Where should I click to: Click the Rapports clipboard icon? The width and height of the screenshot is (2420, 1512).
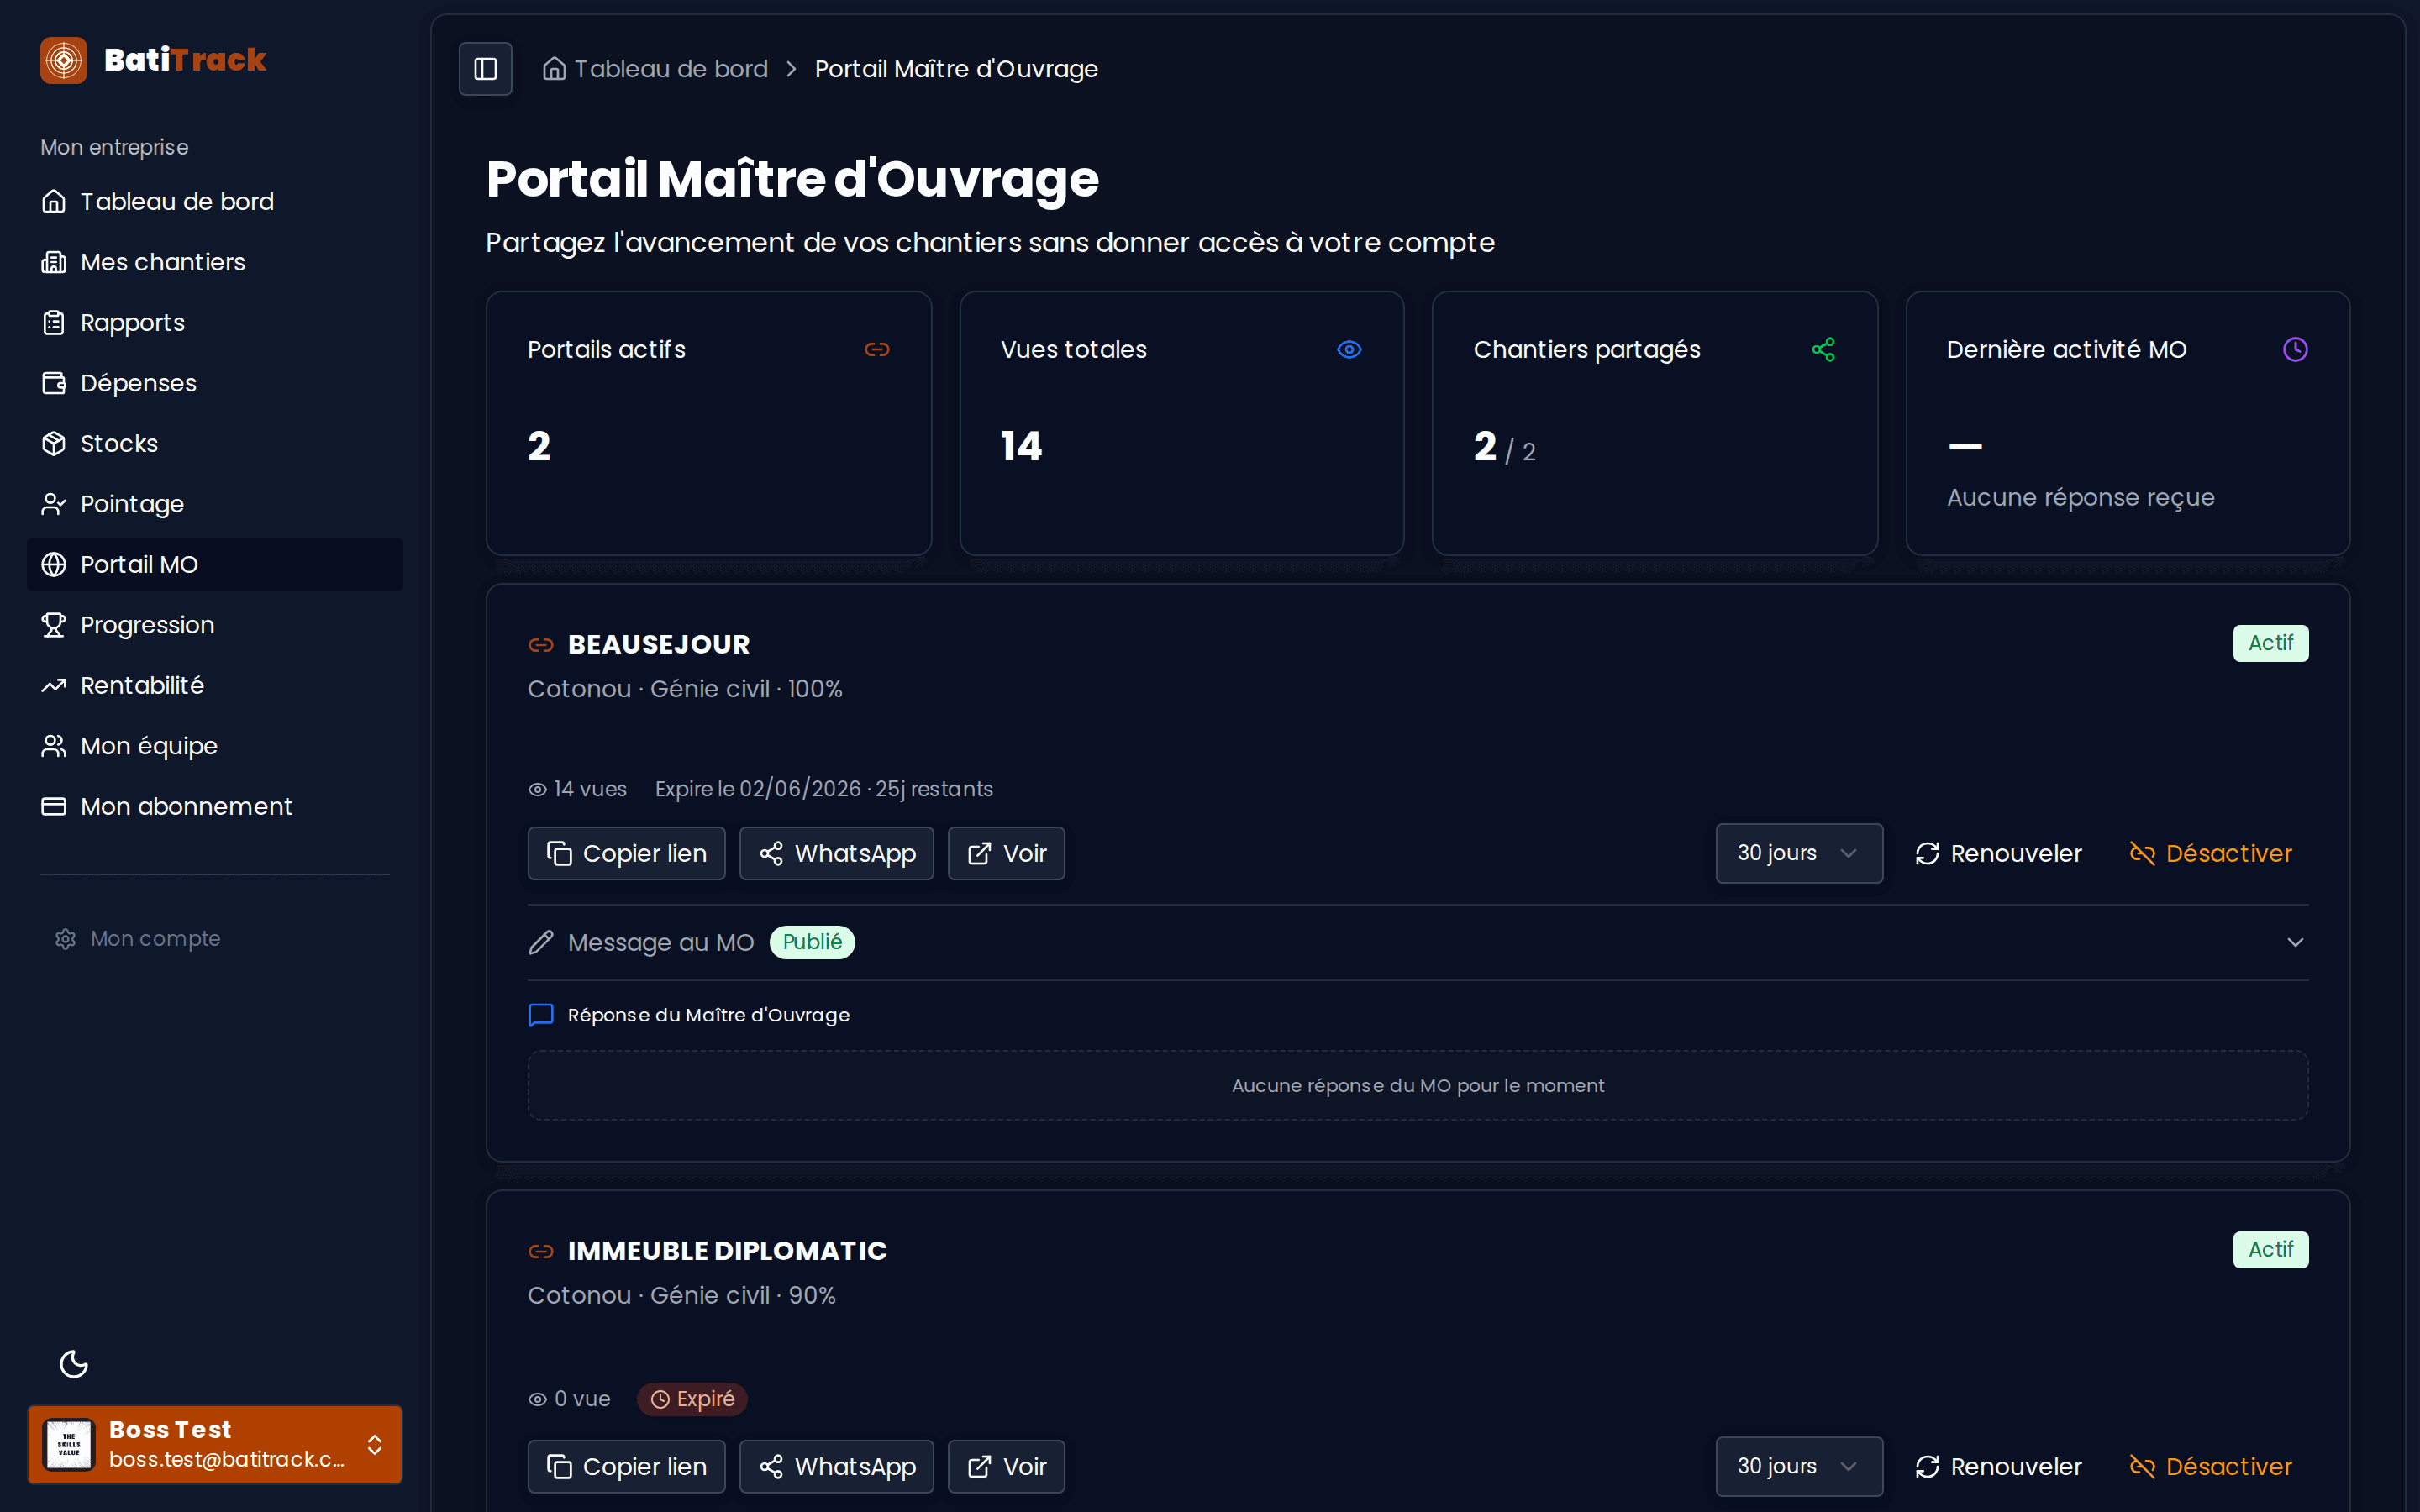[x=54, y=322]
